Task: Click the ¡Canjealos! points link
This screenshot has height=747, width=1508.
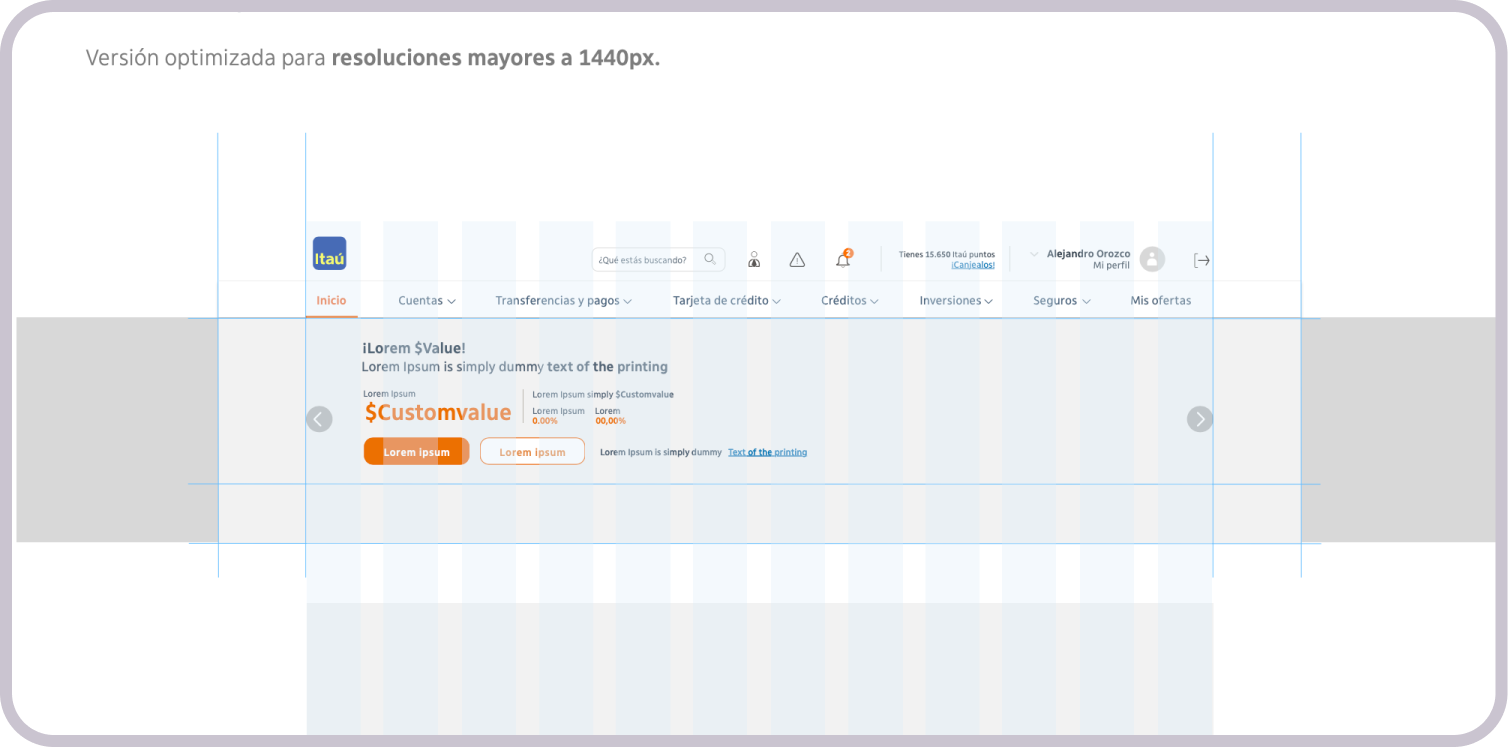Action: coord(971,265)
